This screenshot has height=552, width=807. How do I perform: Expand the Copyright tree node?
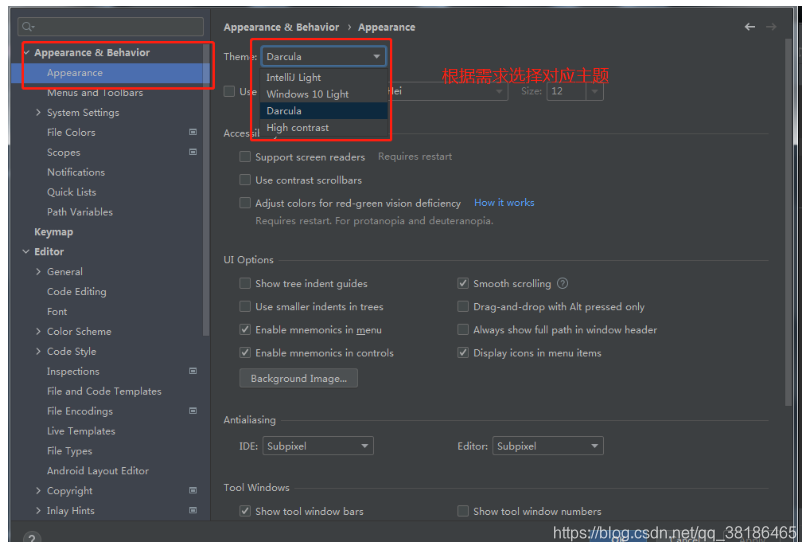click(38, 490)
